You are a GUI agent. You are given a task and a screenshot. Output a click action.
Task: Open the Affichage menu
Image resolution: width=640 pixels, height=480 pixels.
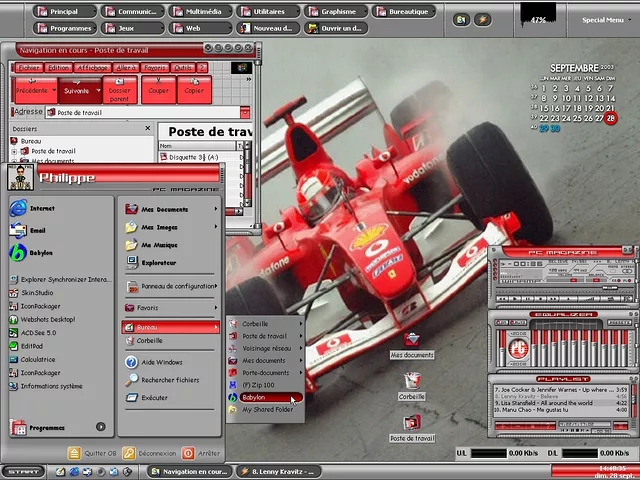coord(92,67)
